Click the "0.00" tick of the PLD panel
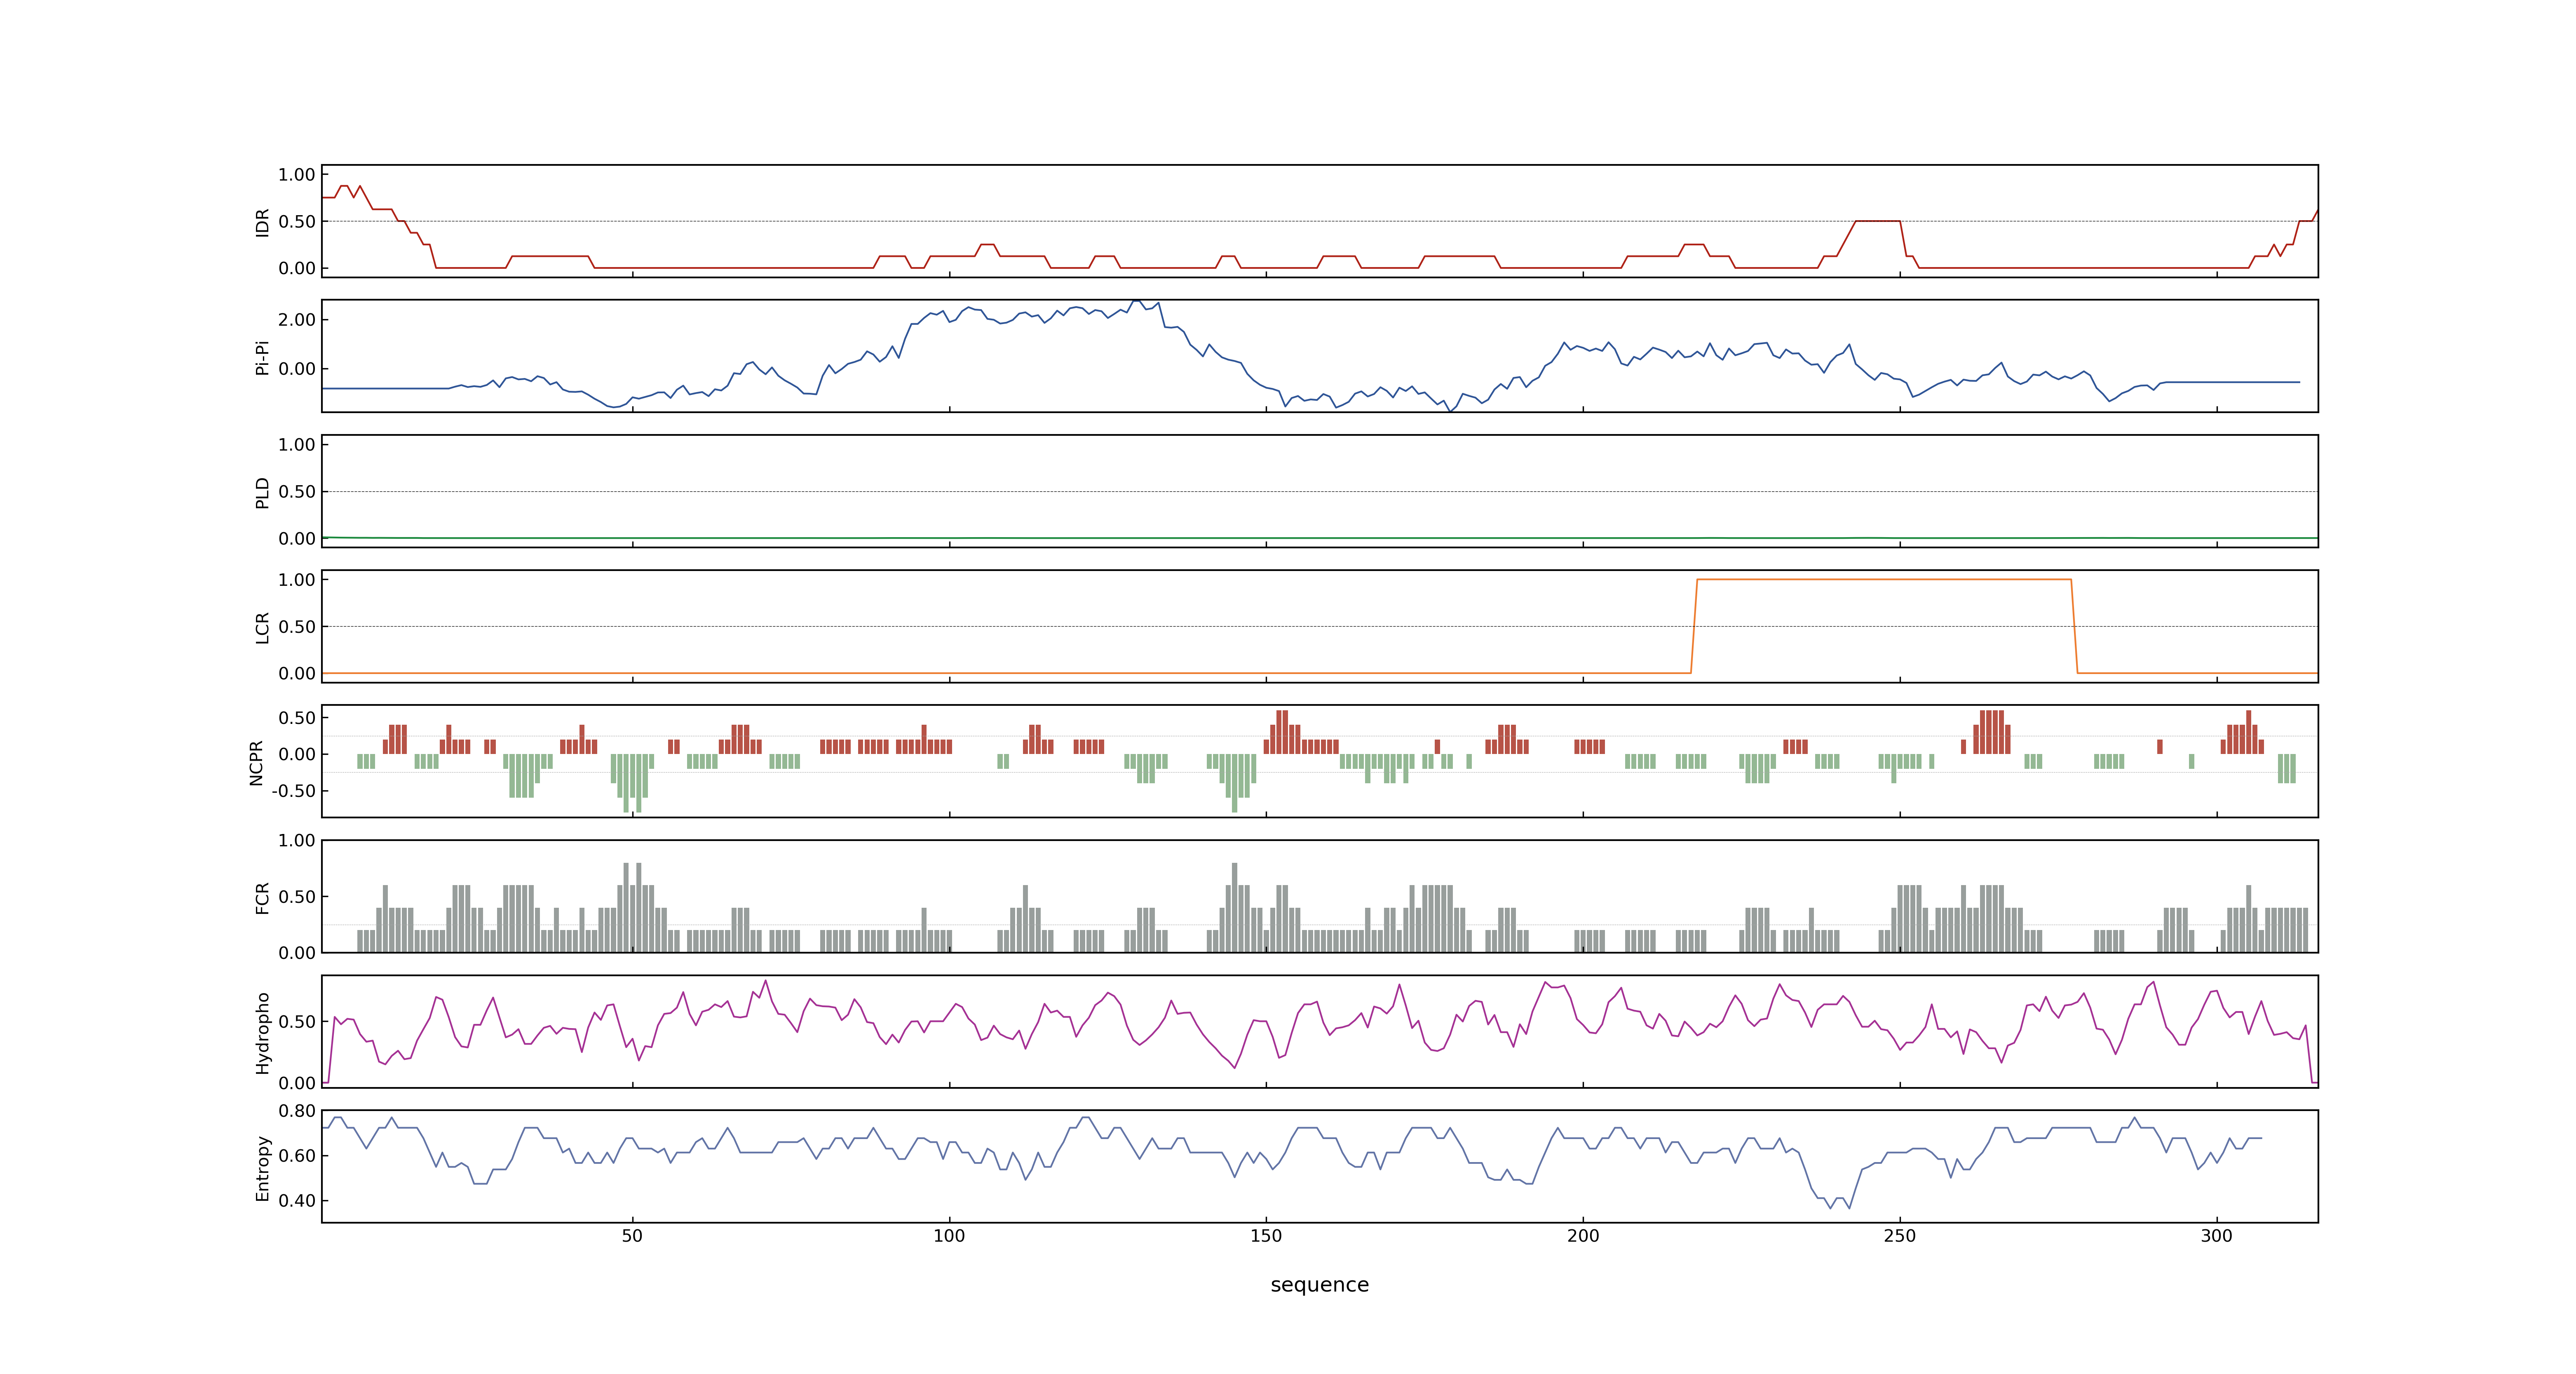 click(x=297, y=539)
